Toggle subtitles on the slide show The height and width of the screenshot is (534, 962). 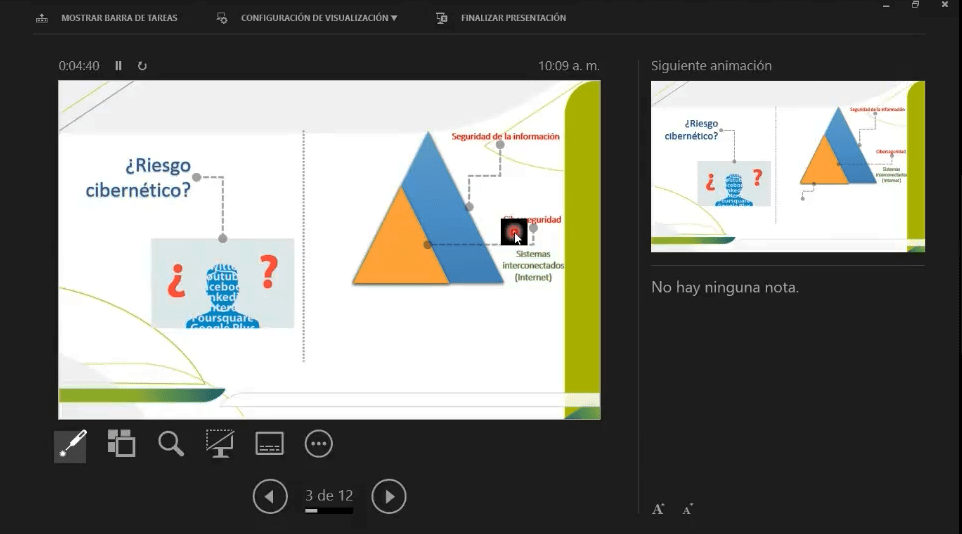pos(270,444)
